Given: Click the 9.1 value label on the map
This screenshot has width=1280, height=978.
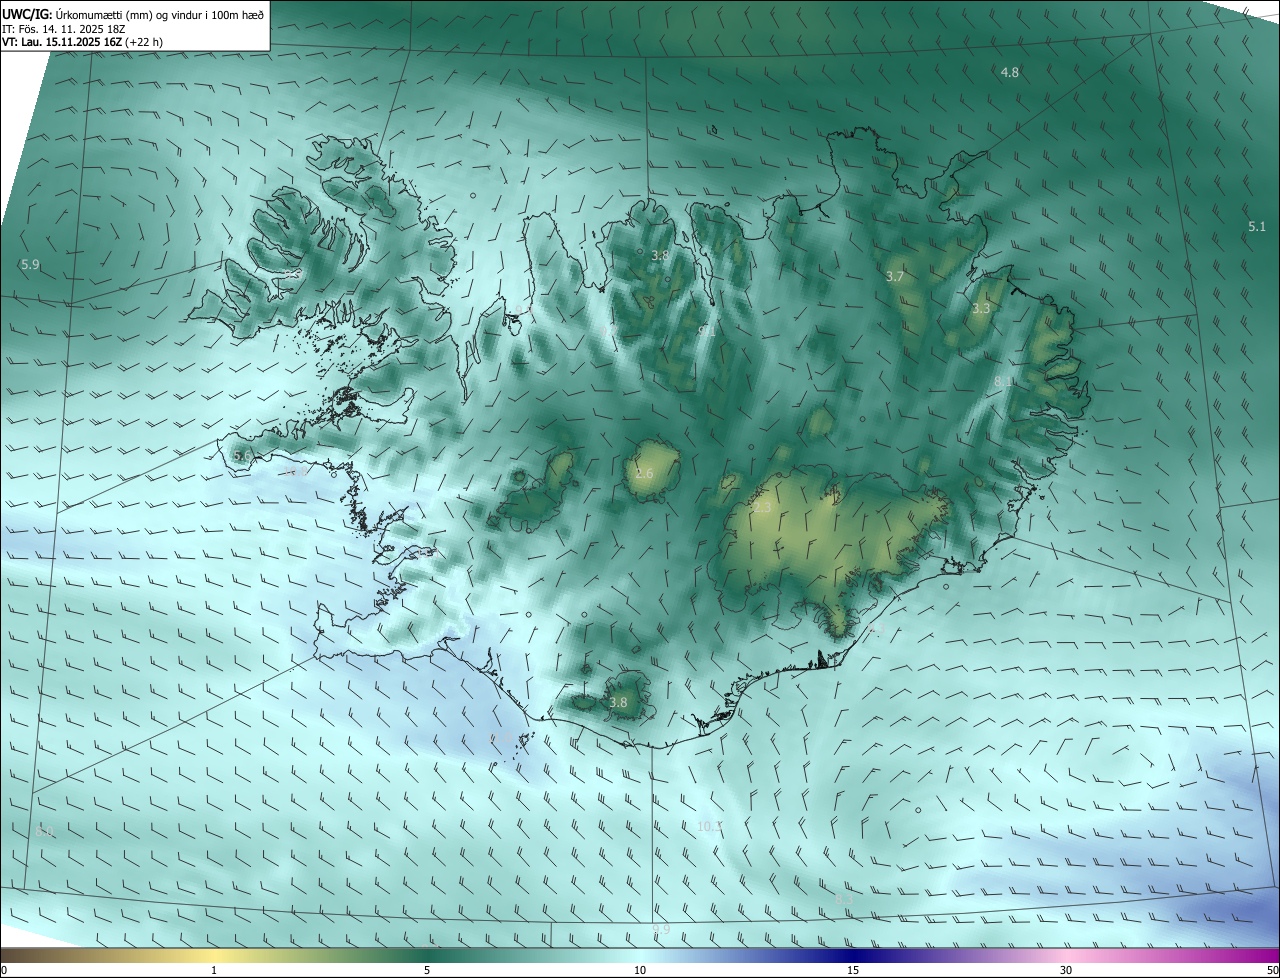Looking at the screenshot, I should tap(706, 329).
